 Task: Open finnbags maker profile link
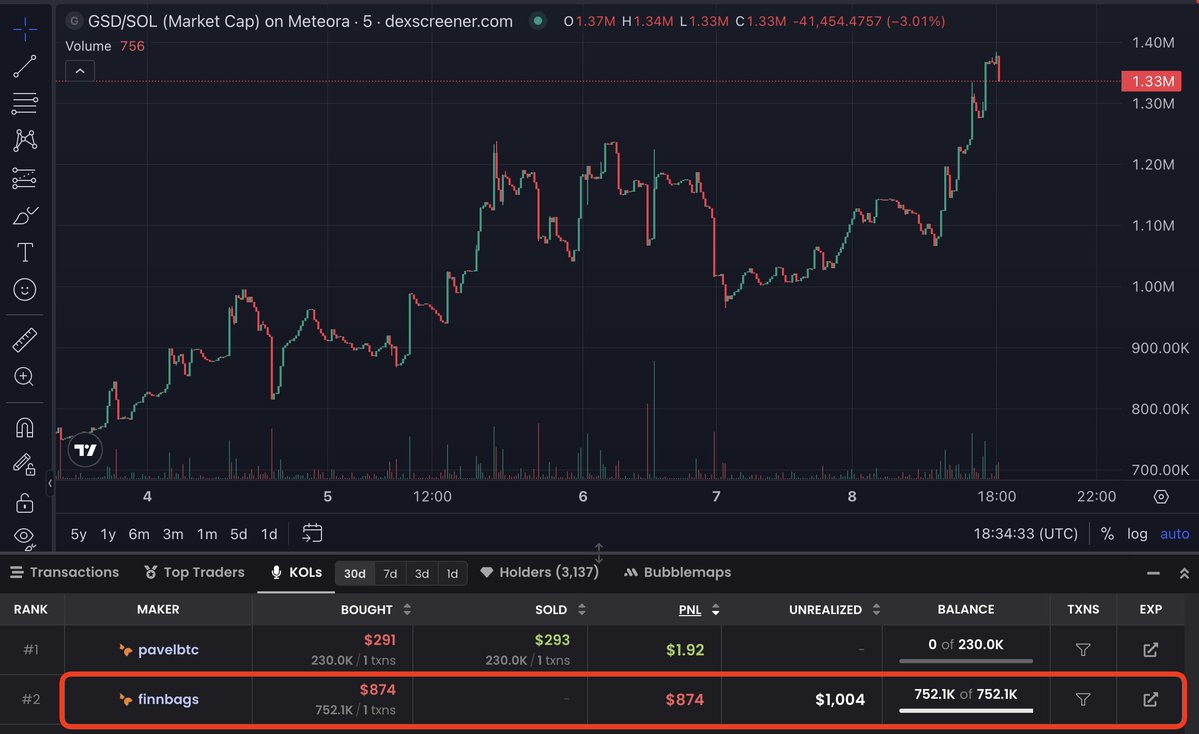[x=159, y=700]
